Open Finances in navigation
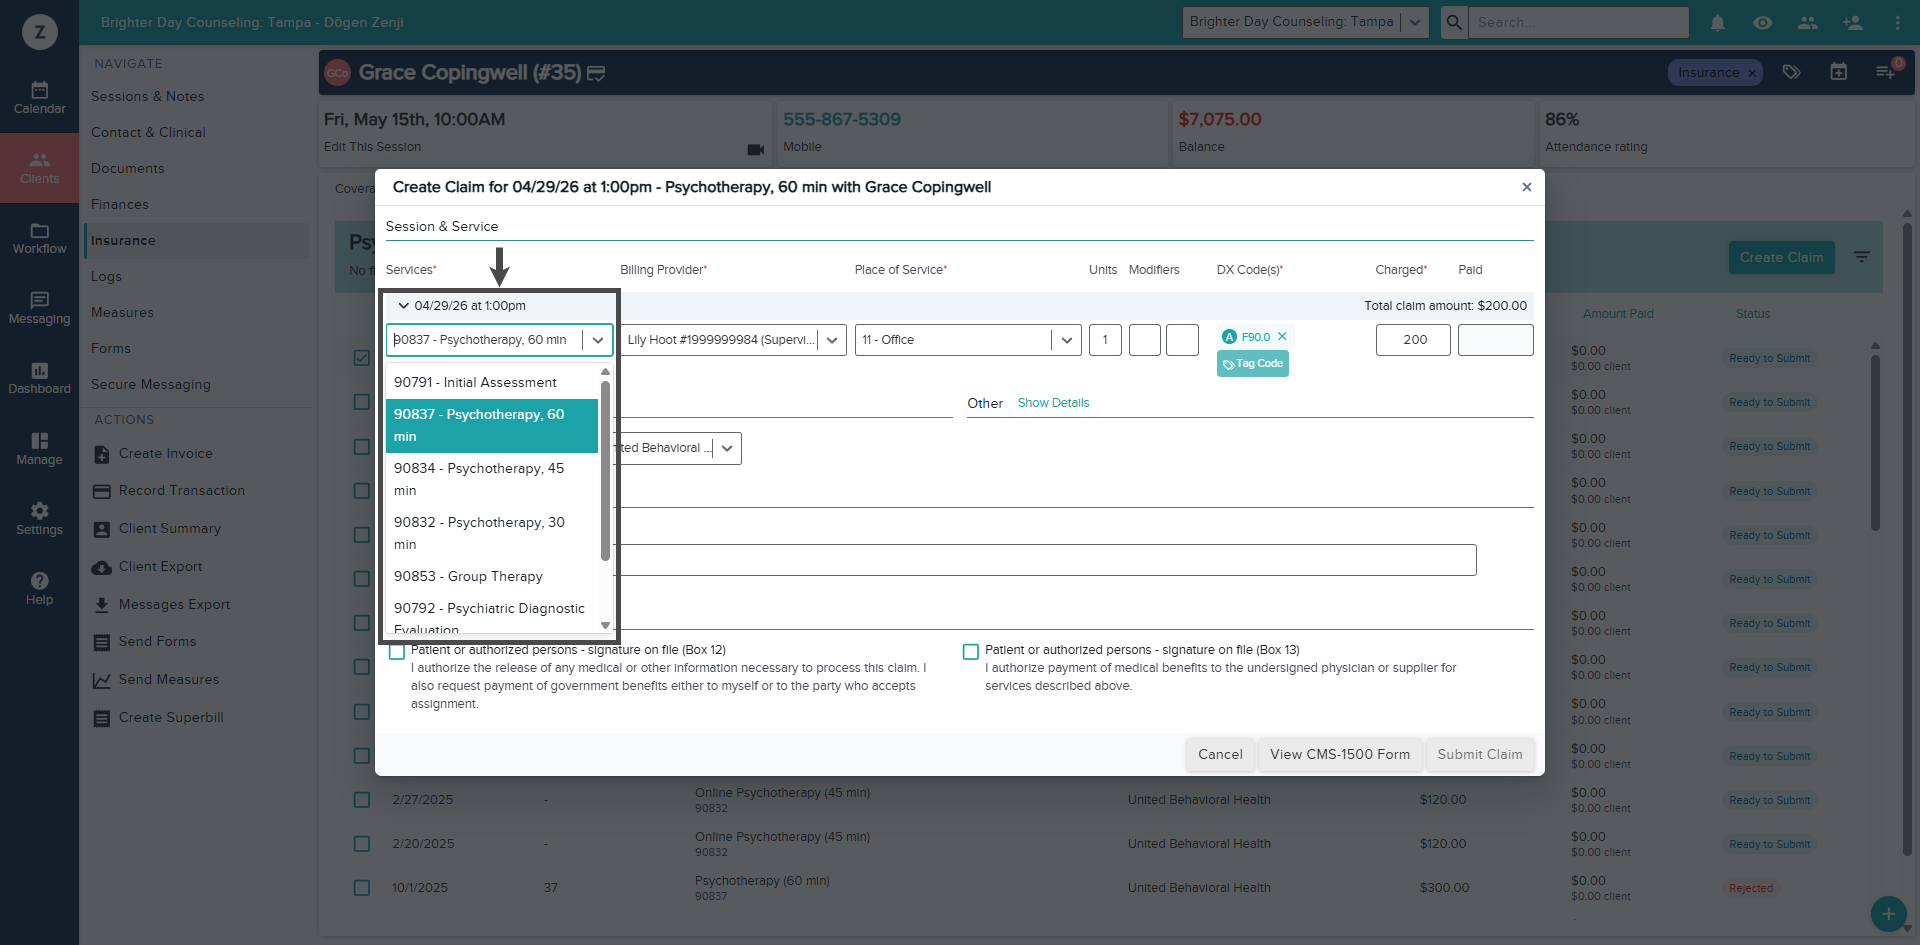This screenshot has width=1920, height=945. 119,204
